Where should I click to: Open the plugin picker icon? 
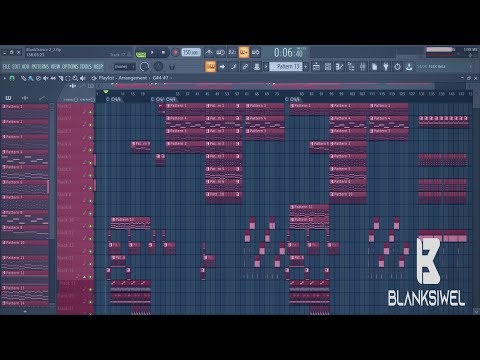[x=386, y=67]
